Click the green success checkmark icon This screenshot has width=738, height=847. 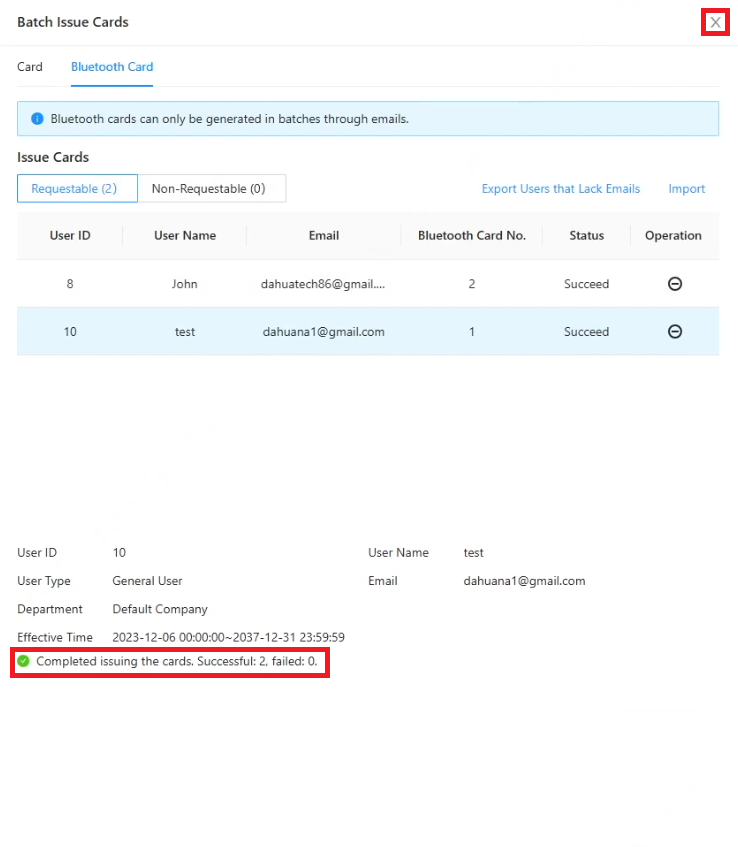click(x=24, y=661)
